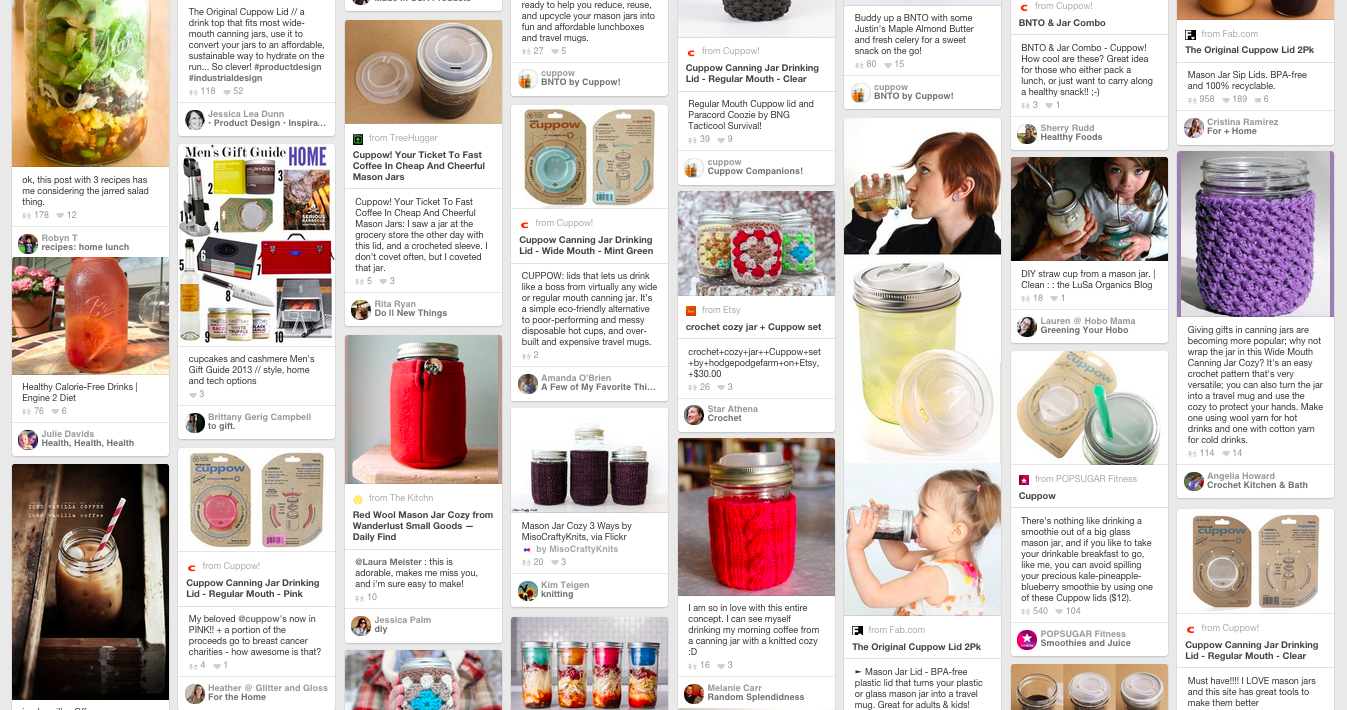Click Rita Ryan's profile avatar
The width and height of the screenshot is (1347, 710).
361,309
